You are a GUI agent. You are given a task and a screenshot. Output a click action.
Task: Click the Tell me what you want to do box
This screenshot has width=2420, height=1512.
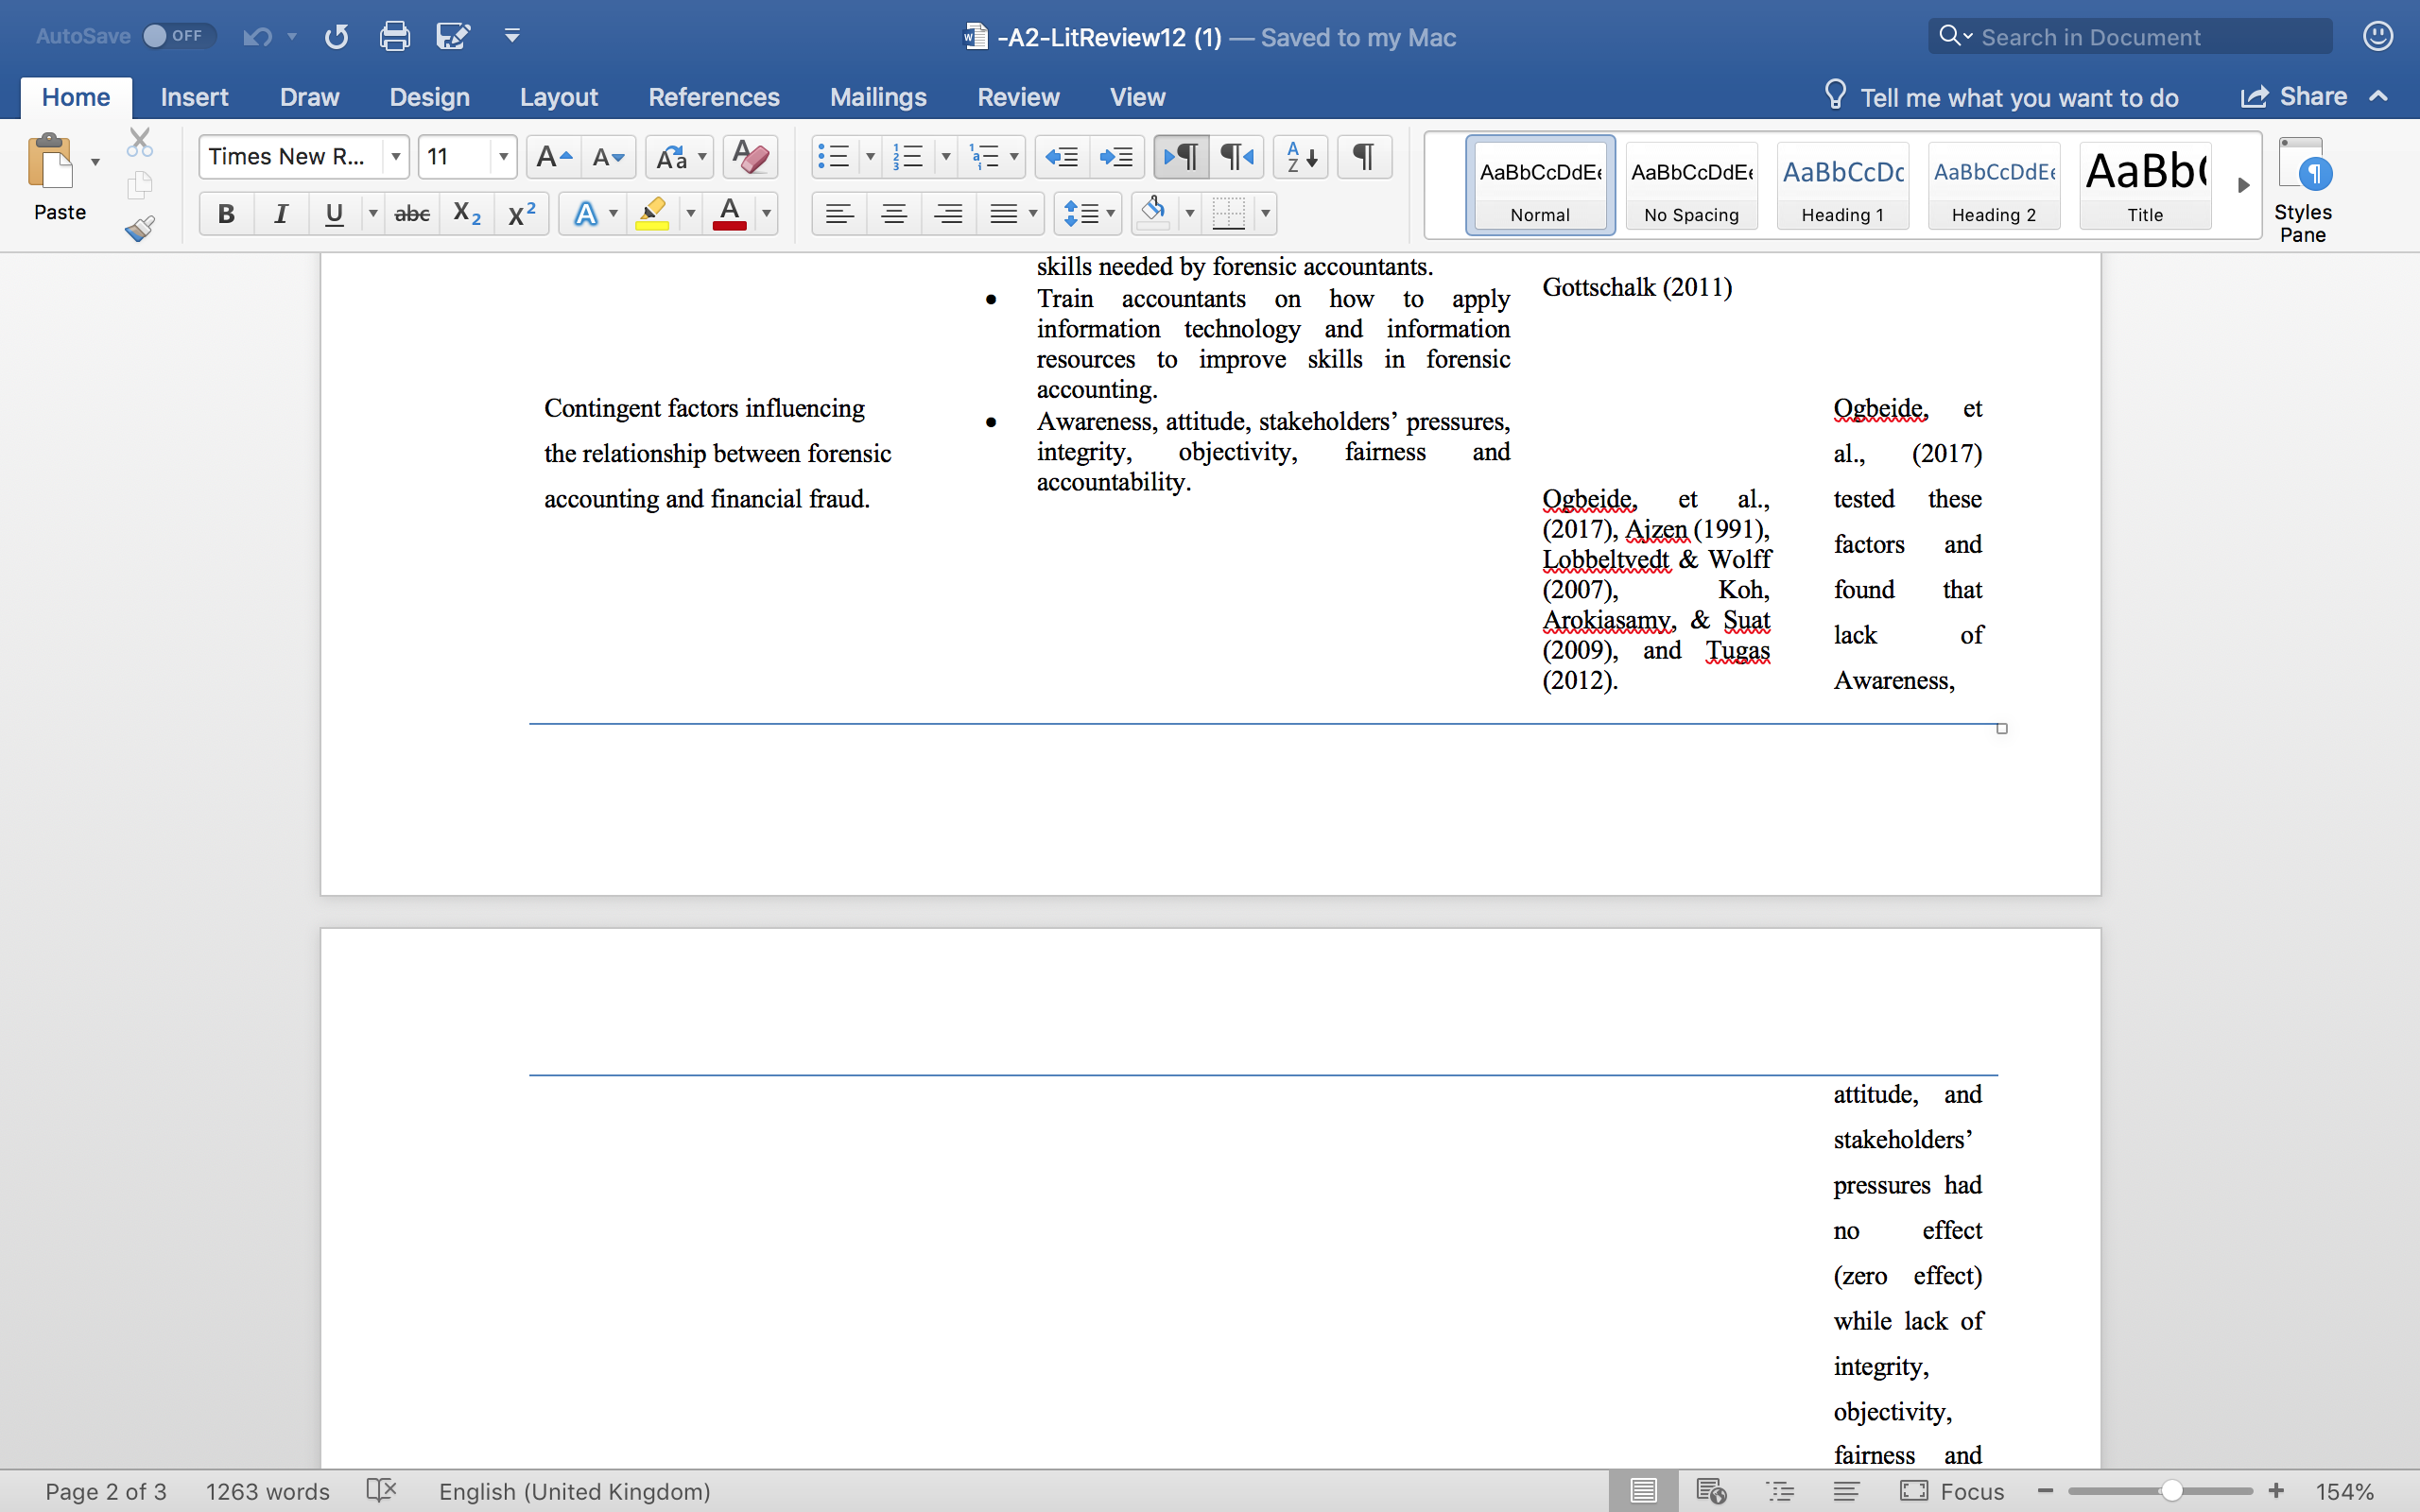coord(2002,97)
